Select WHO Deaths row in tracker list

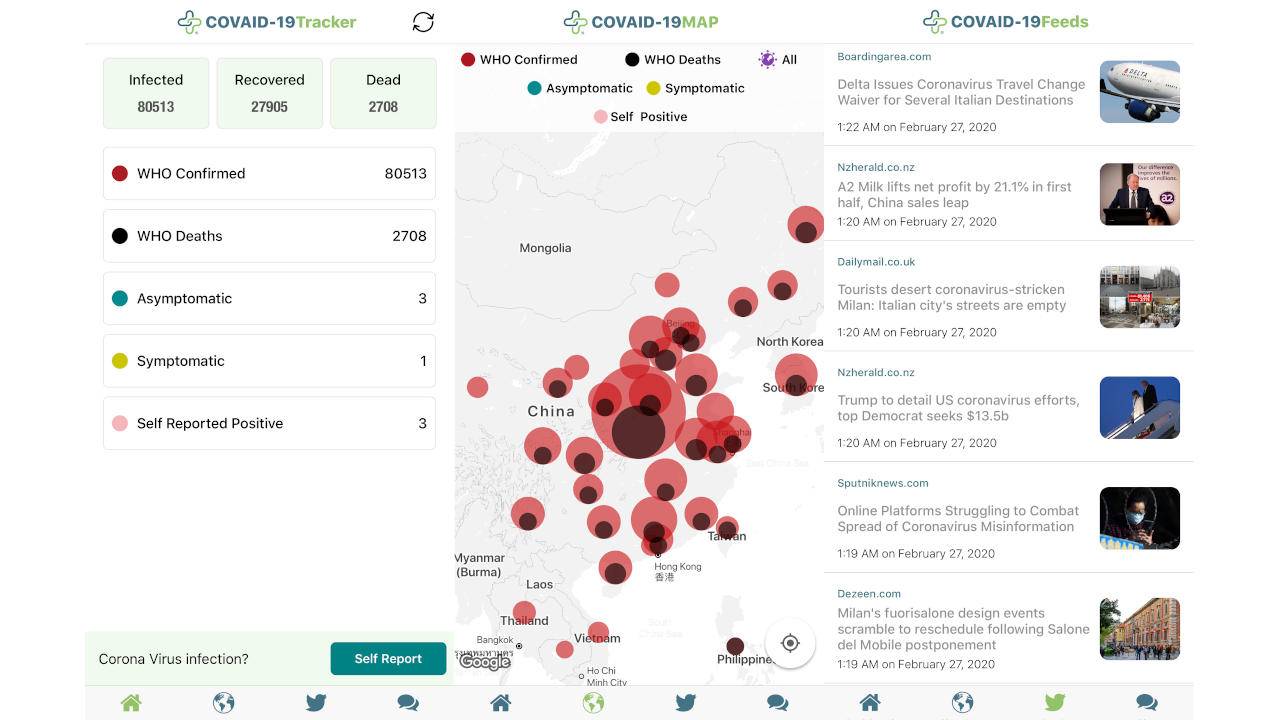270,236
